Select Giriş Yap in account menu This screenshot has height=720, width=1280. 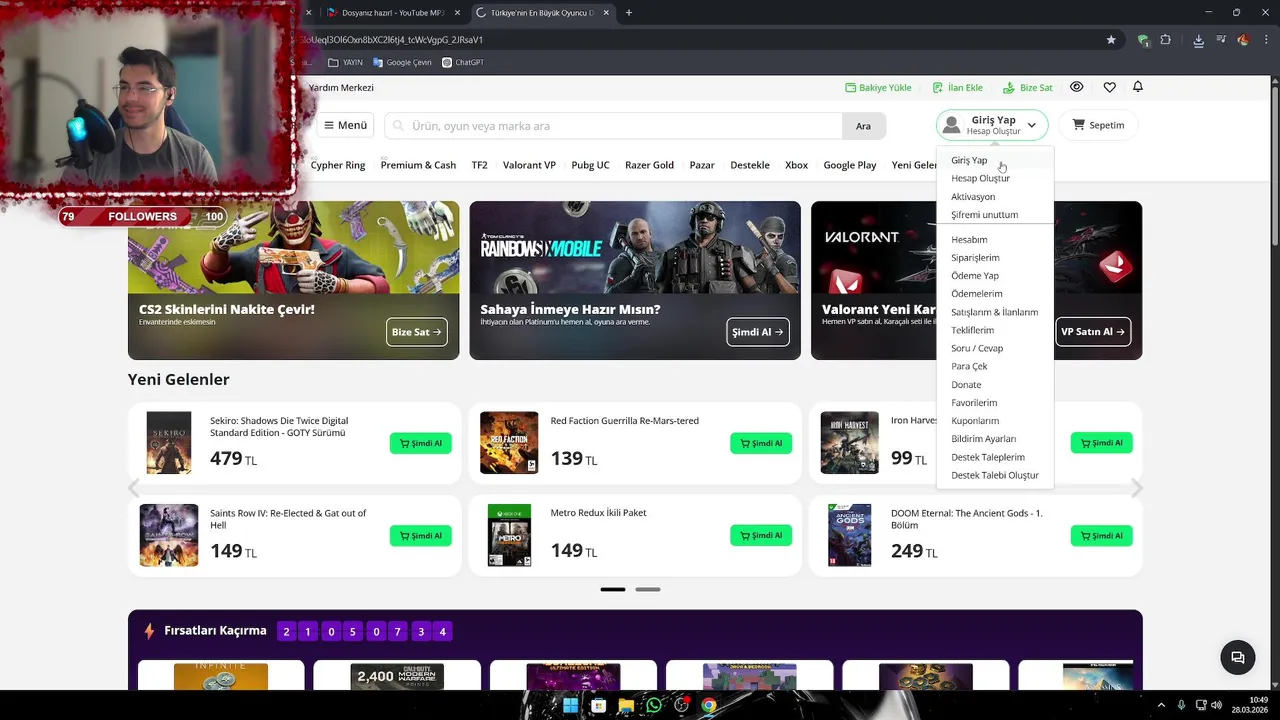pos(969,160)
